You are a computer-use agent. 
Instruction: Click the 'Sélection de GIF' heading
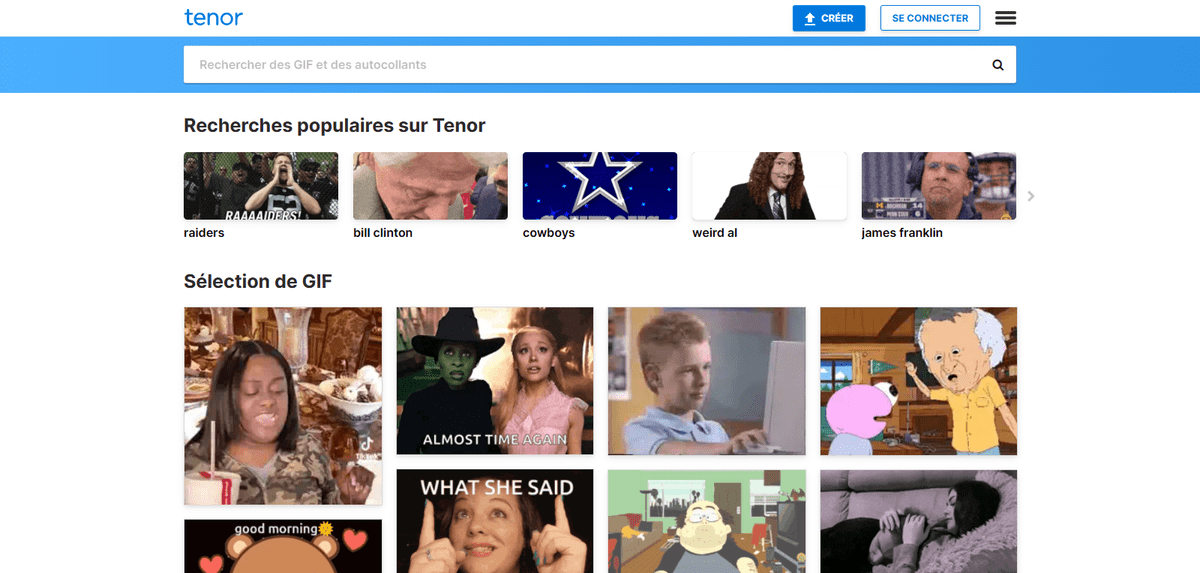click(258, 282)
